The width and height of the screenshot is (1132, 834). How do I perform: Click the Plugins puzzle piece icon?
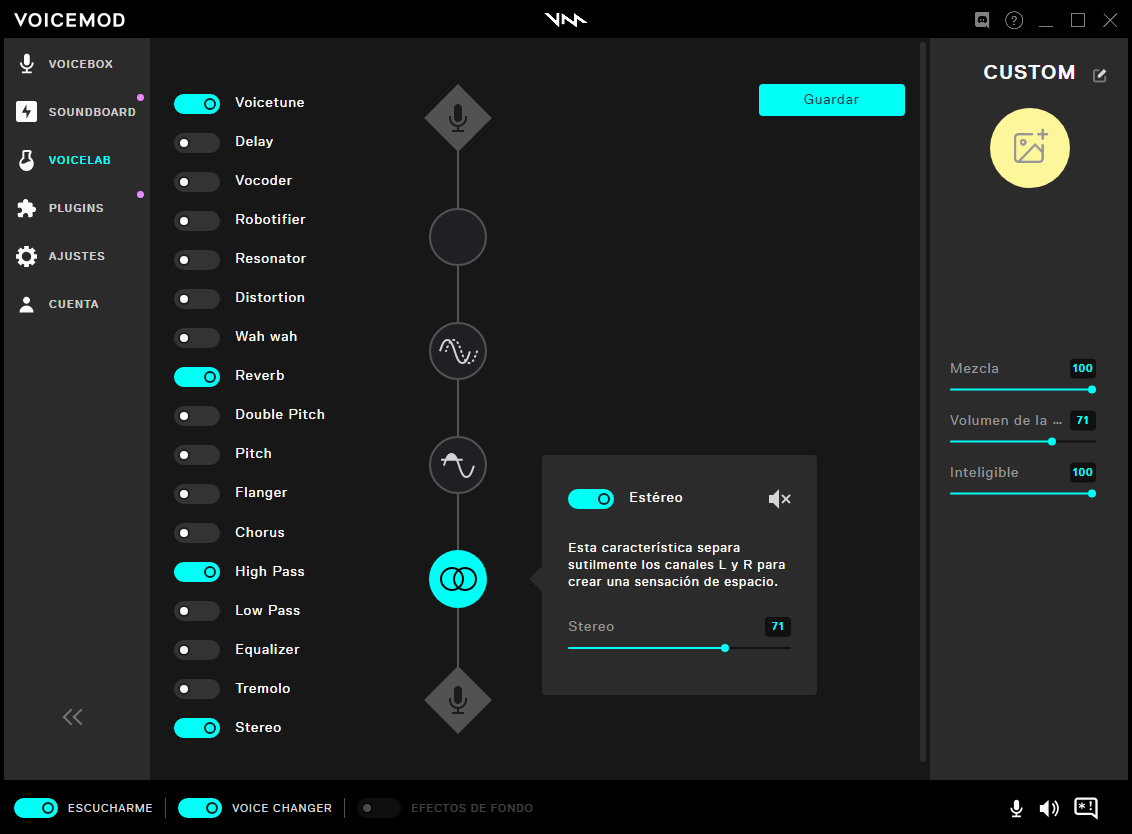pos(27,208)
